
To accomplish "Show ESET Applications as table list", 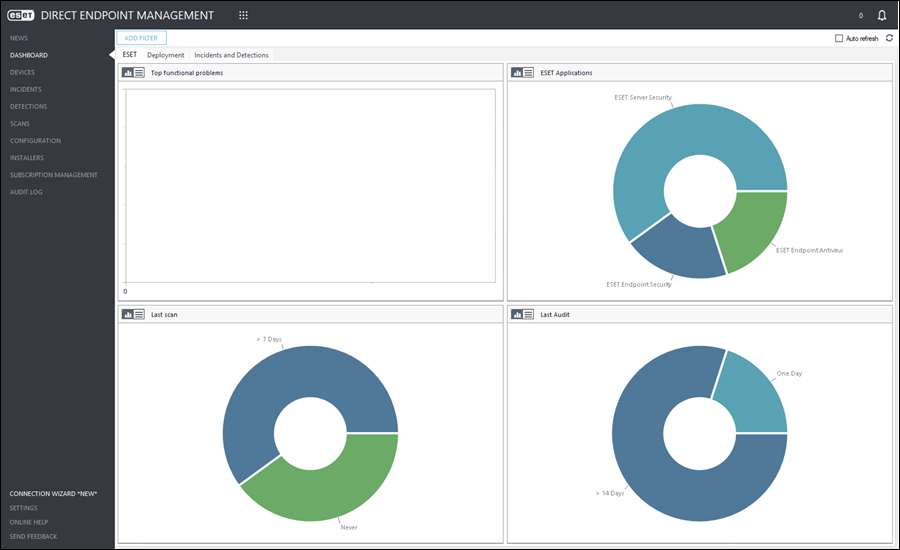I will pos(528,73).
